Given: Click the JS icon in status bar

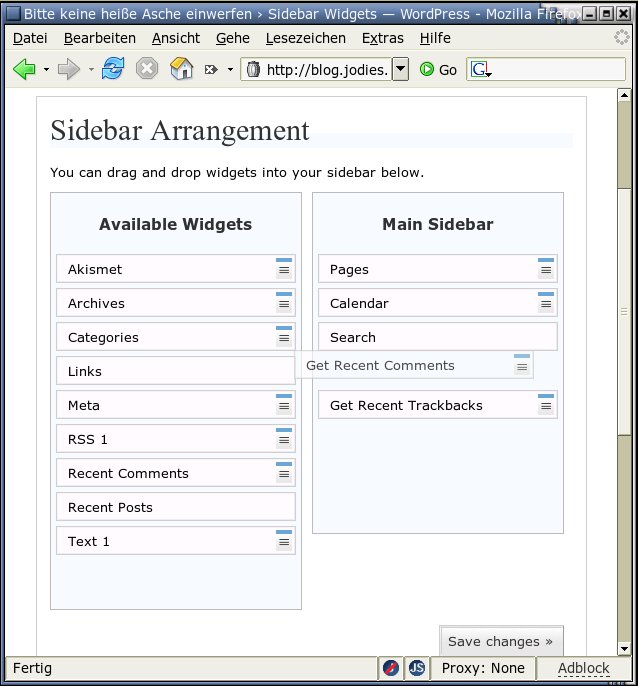Looking at the screenshot, I should pos(417,668).
